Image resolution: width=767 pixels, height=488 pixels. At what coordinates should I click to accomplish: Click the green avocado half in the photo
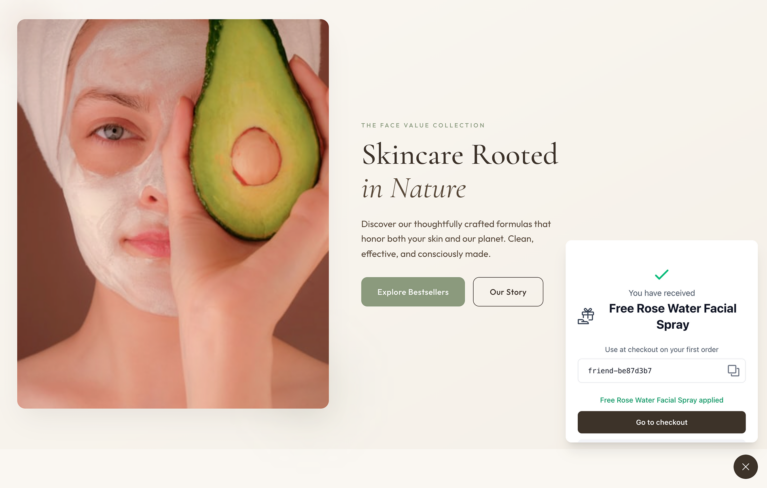click(254, 127)
